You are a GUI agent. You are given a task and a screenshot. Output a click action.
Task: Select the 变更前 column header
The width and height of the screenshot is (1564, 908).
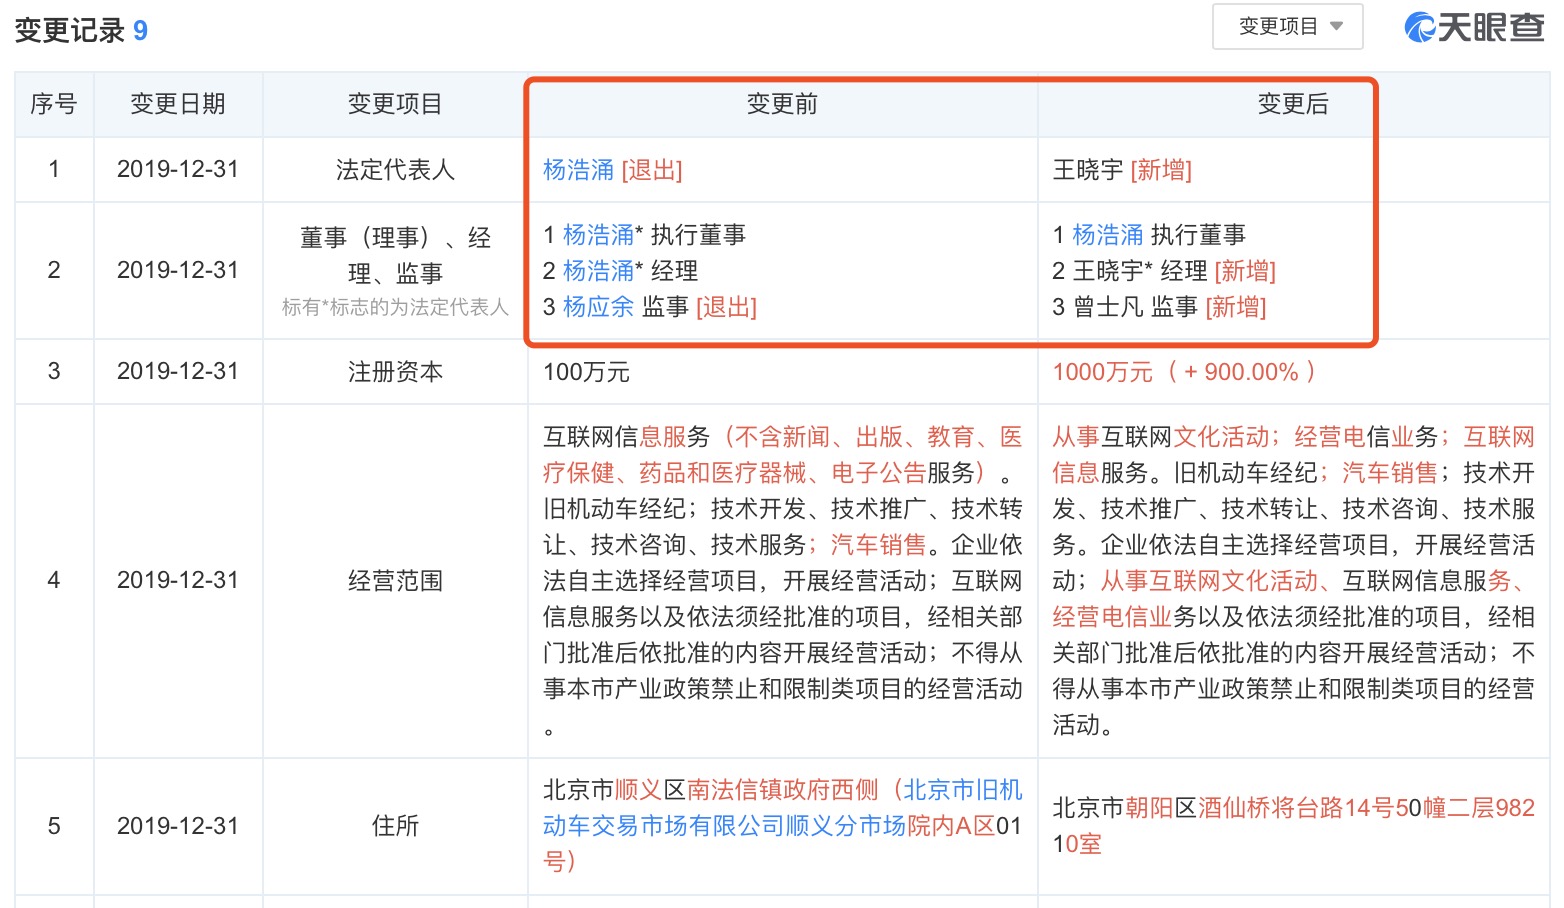pyautogui.click(x=782, y=104)
